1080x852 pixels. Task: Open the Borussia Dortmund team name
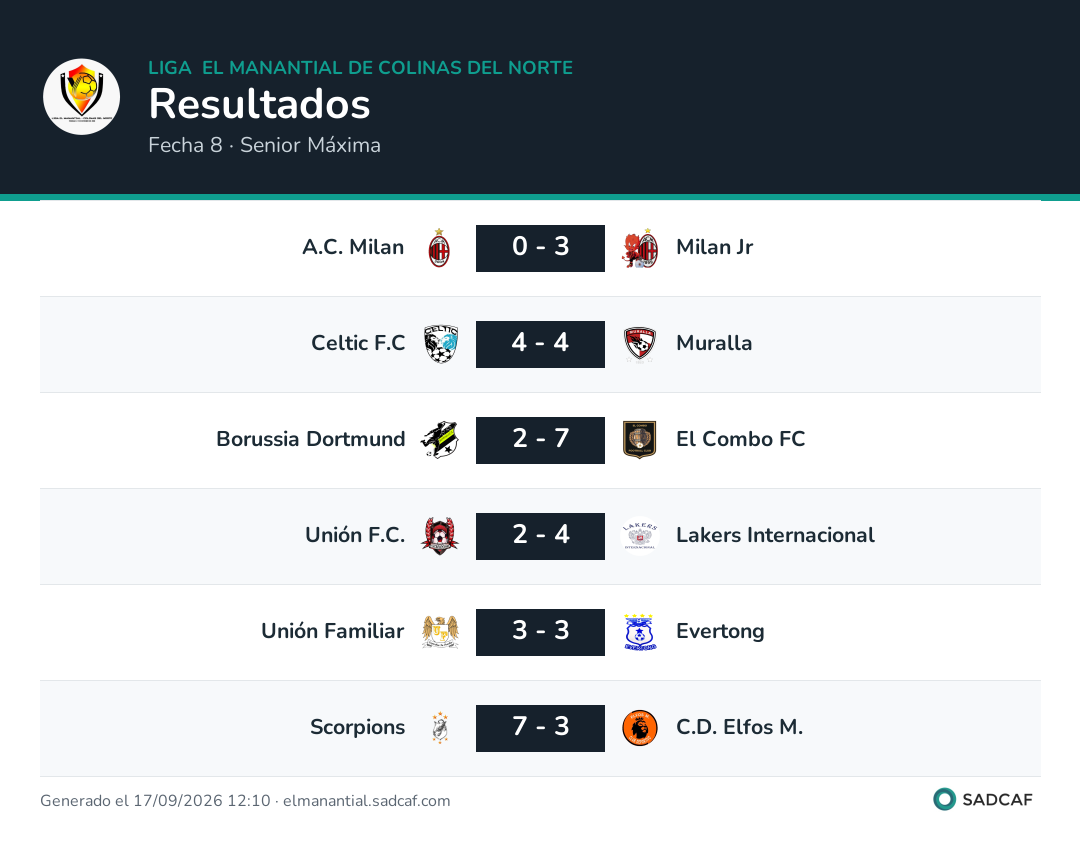311,439
